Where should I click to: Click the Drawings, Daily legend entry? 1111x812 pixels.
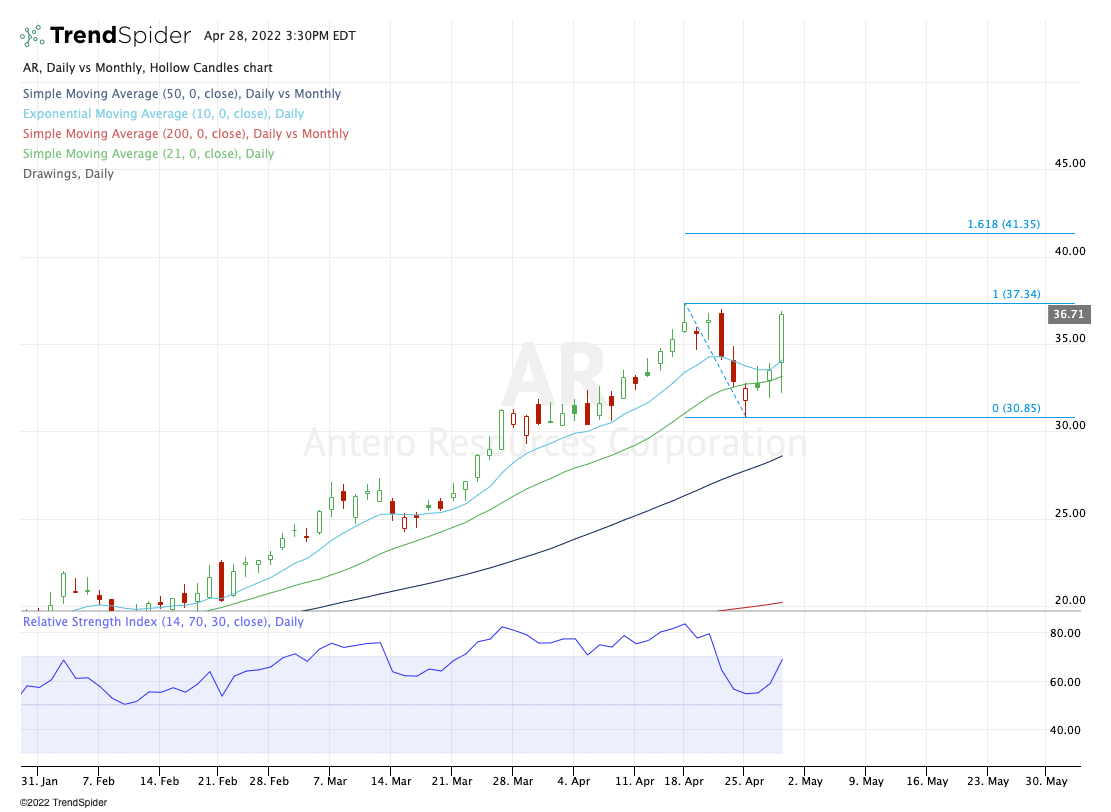tap(68, 174)
